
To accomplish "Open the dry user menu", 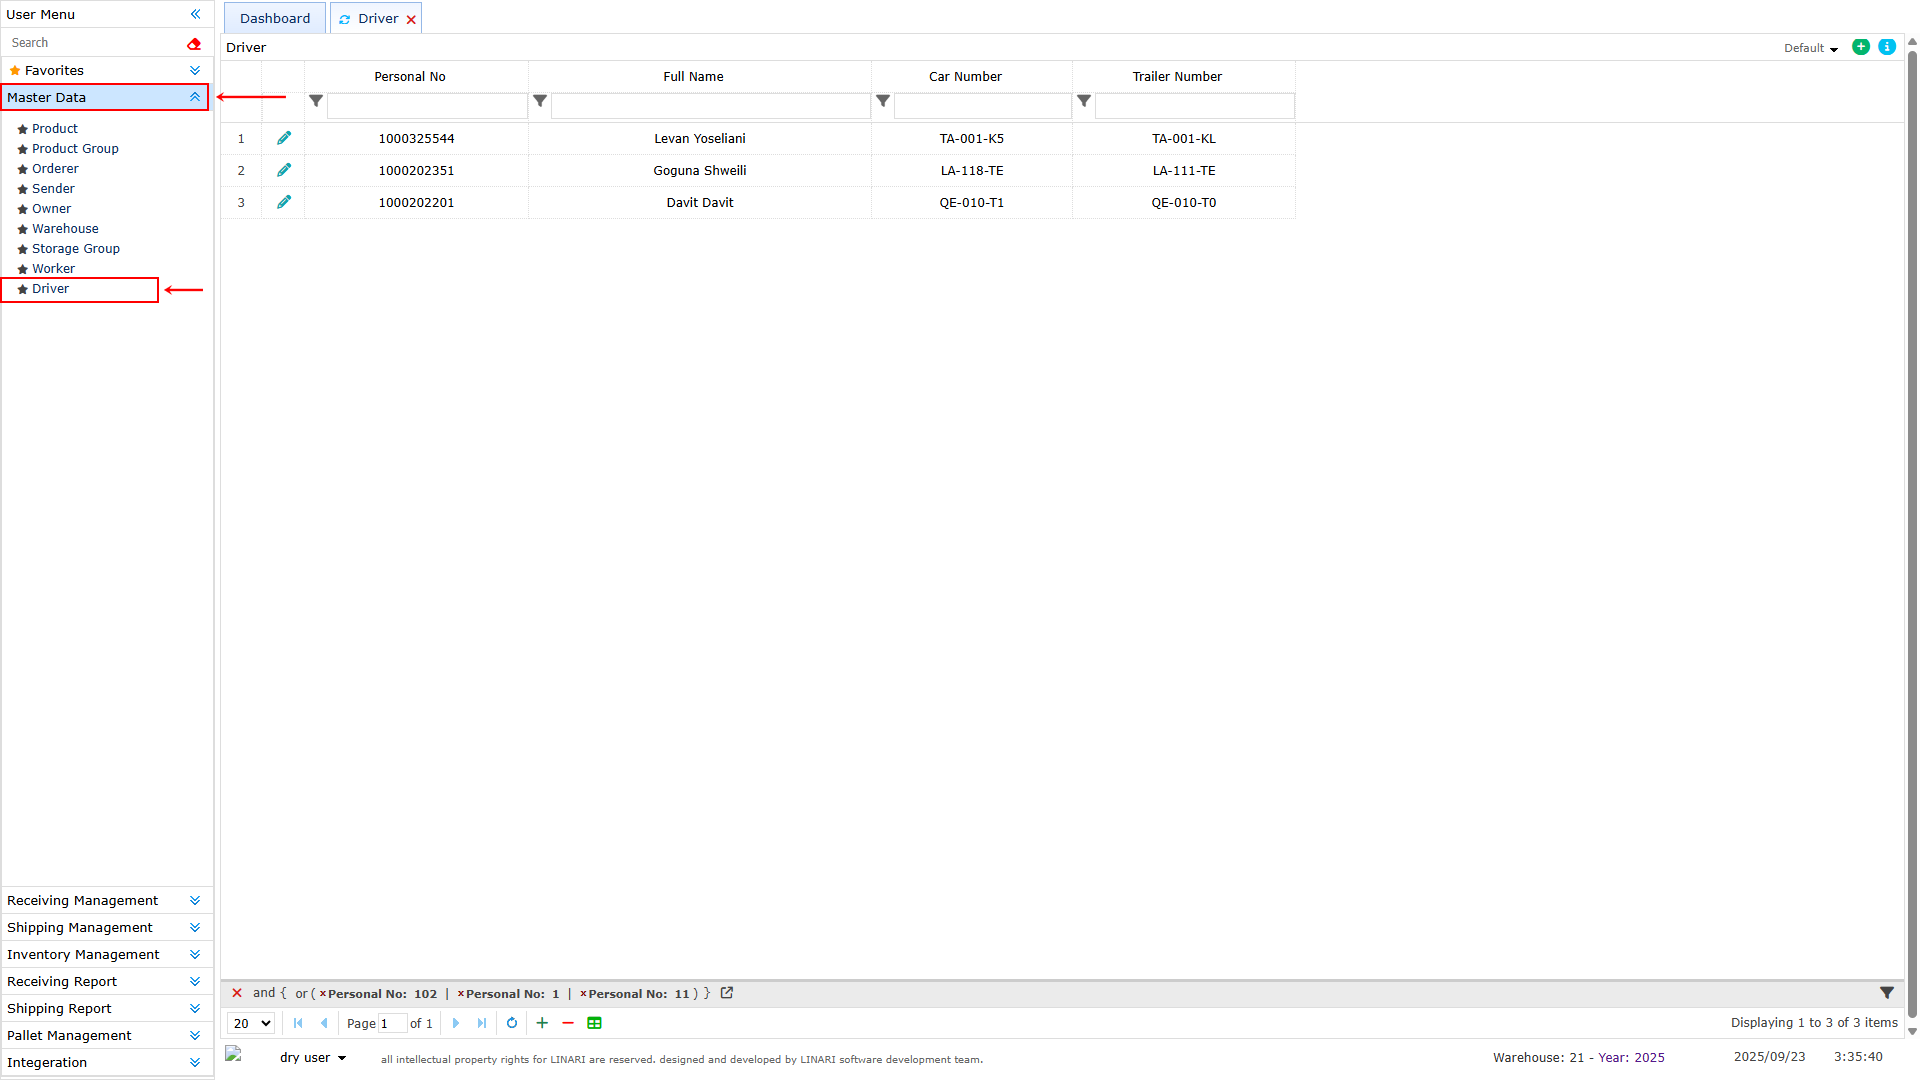I will point(312,1057).
